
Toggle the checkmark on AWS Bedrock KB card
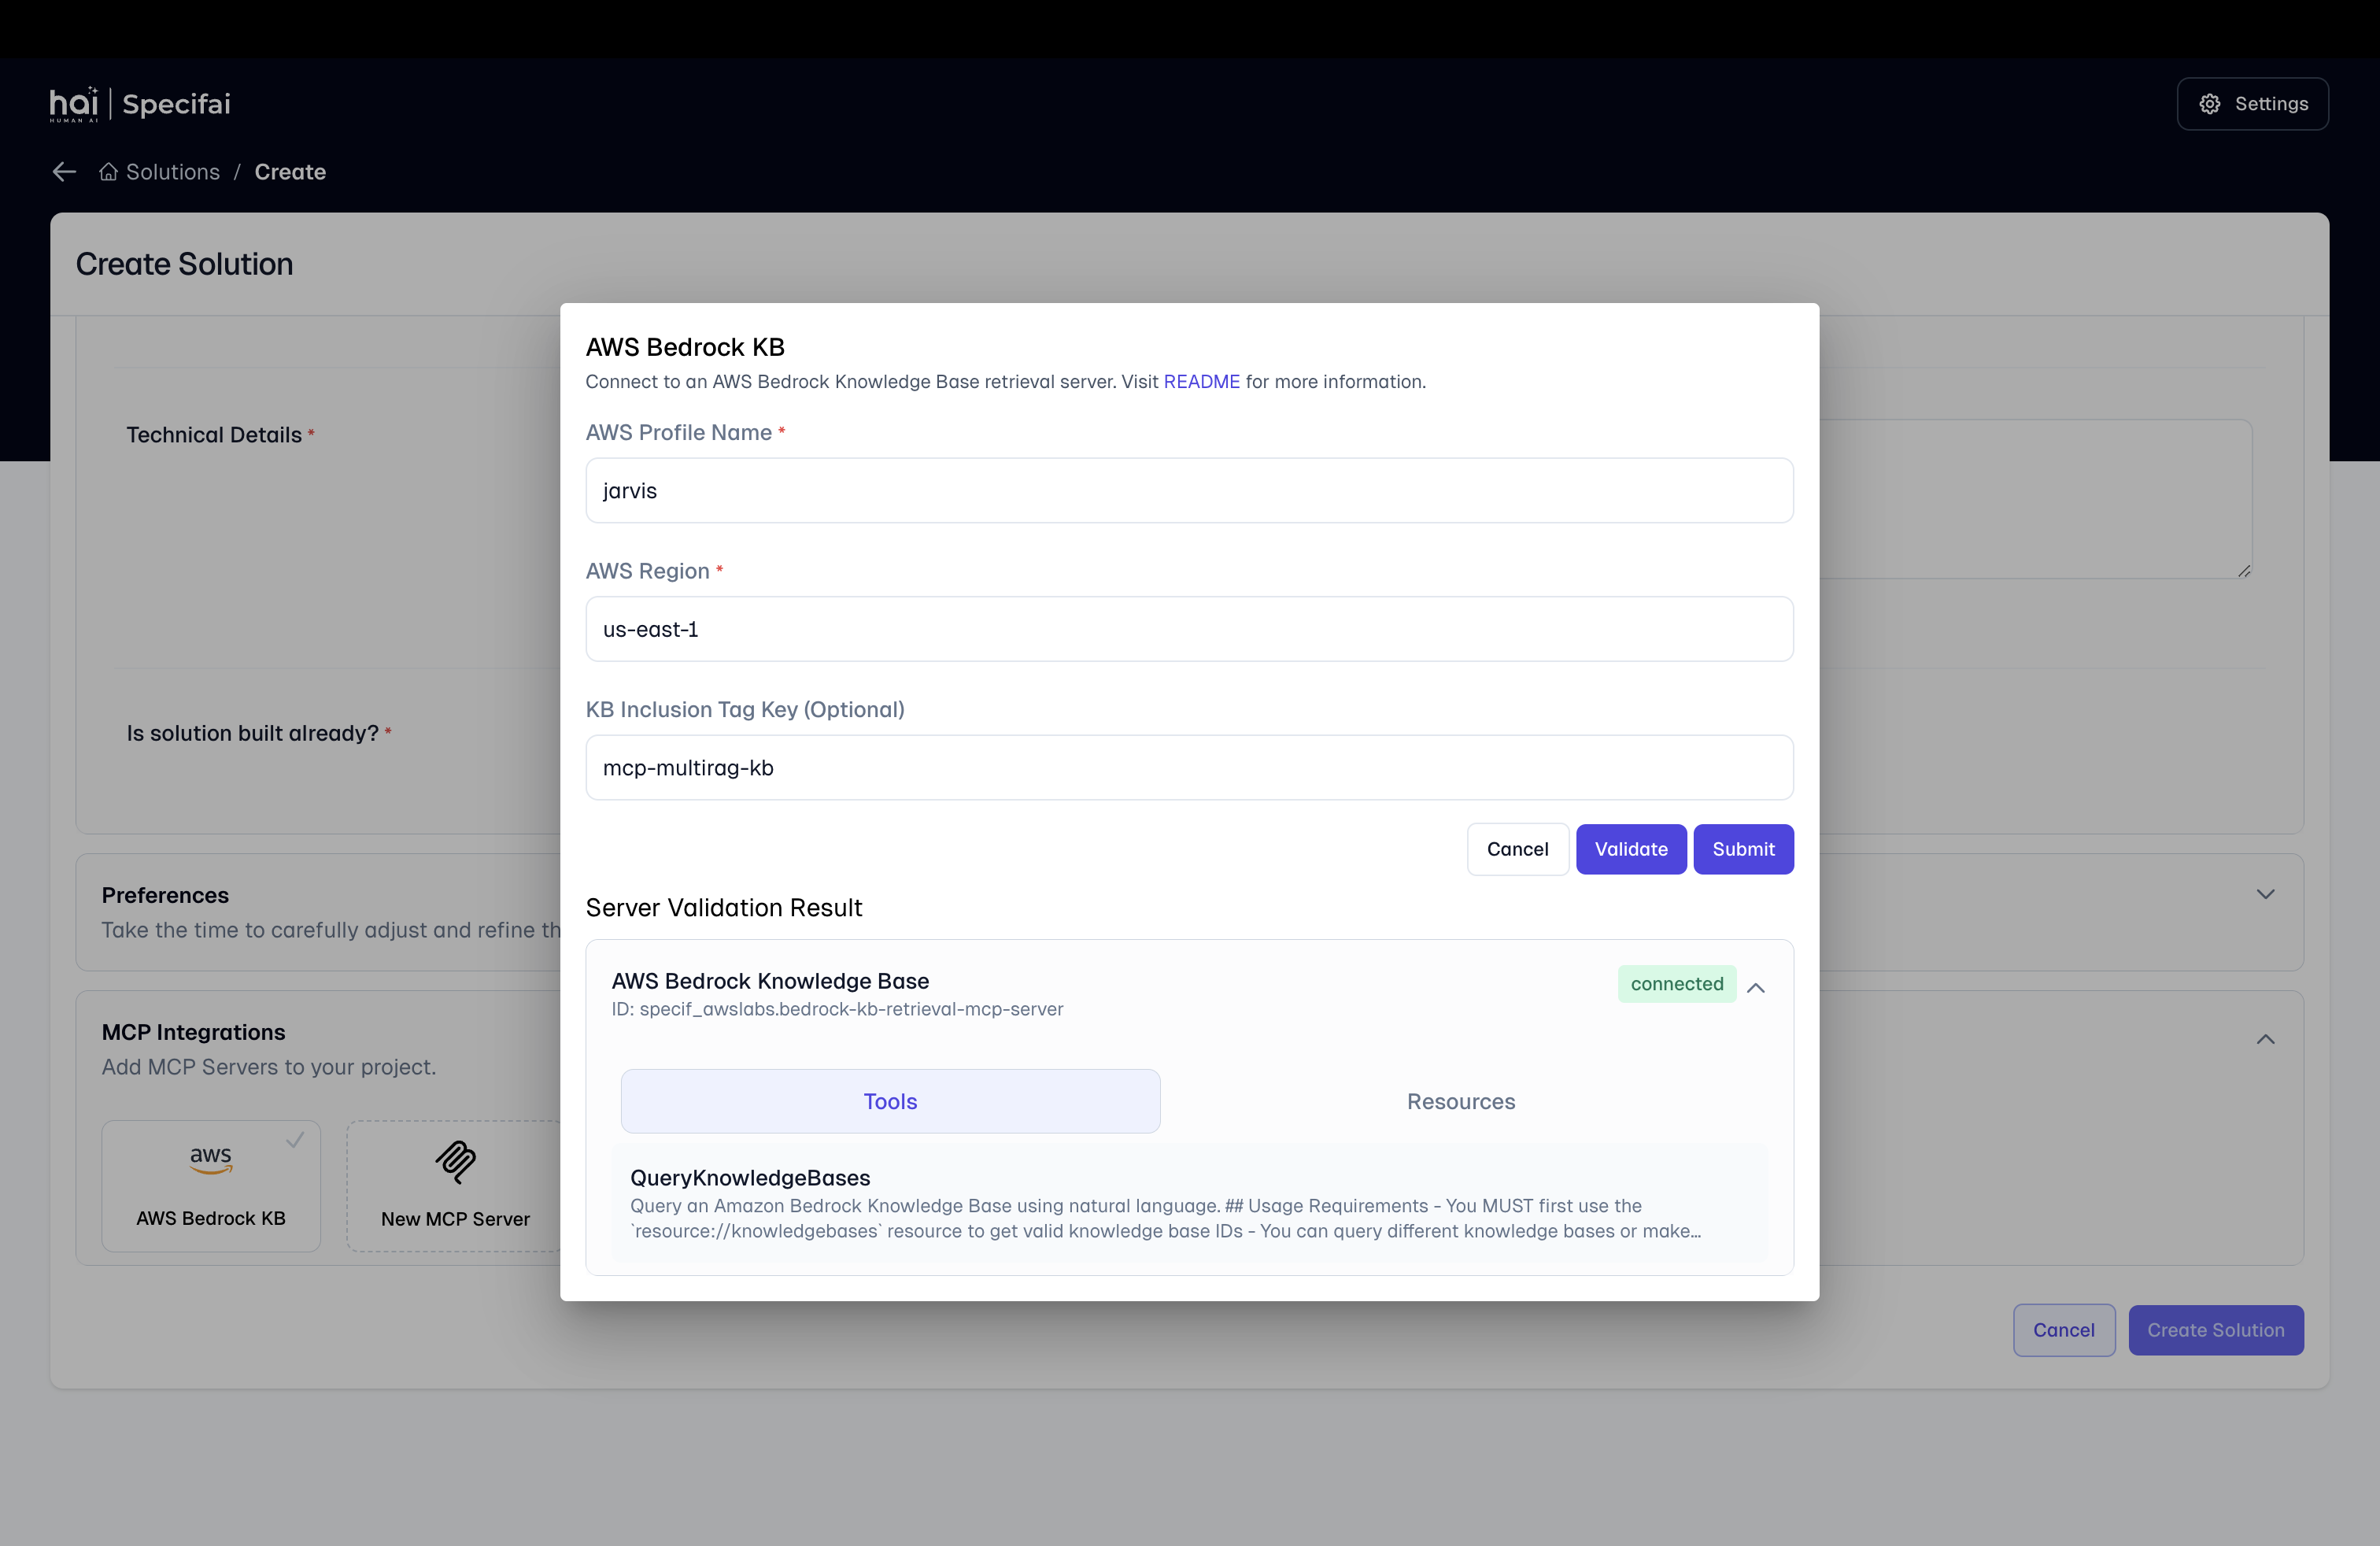[x=295, y=1140]
